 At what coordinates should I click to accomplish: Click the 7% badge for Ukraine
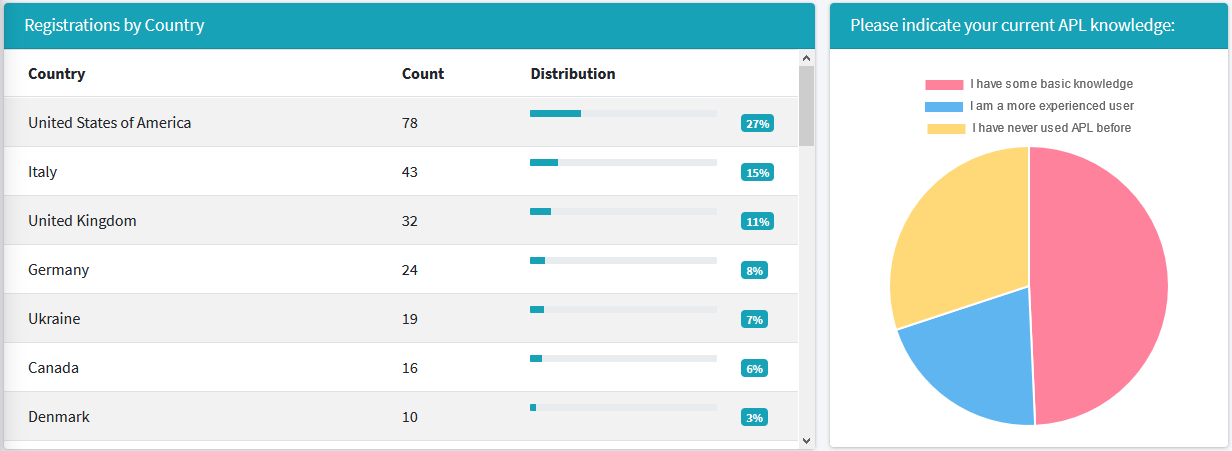754,320
